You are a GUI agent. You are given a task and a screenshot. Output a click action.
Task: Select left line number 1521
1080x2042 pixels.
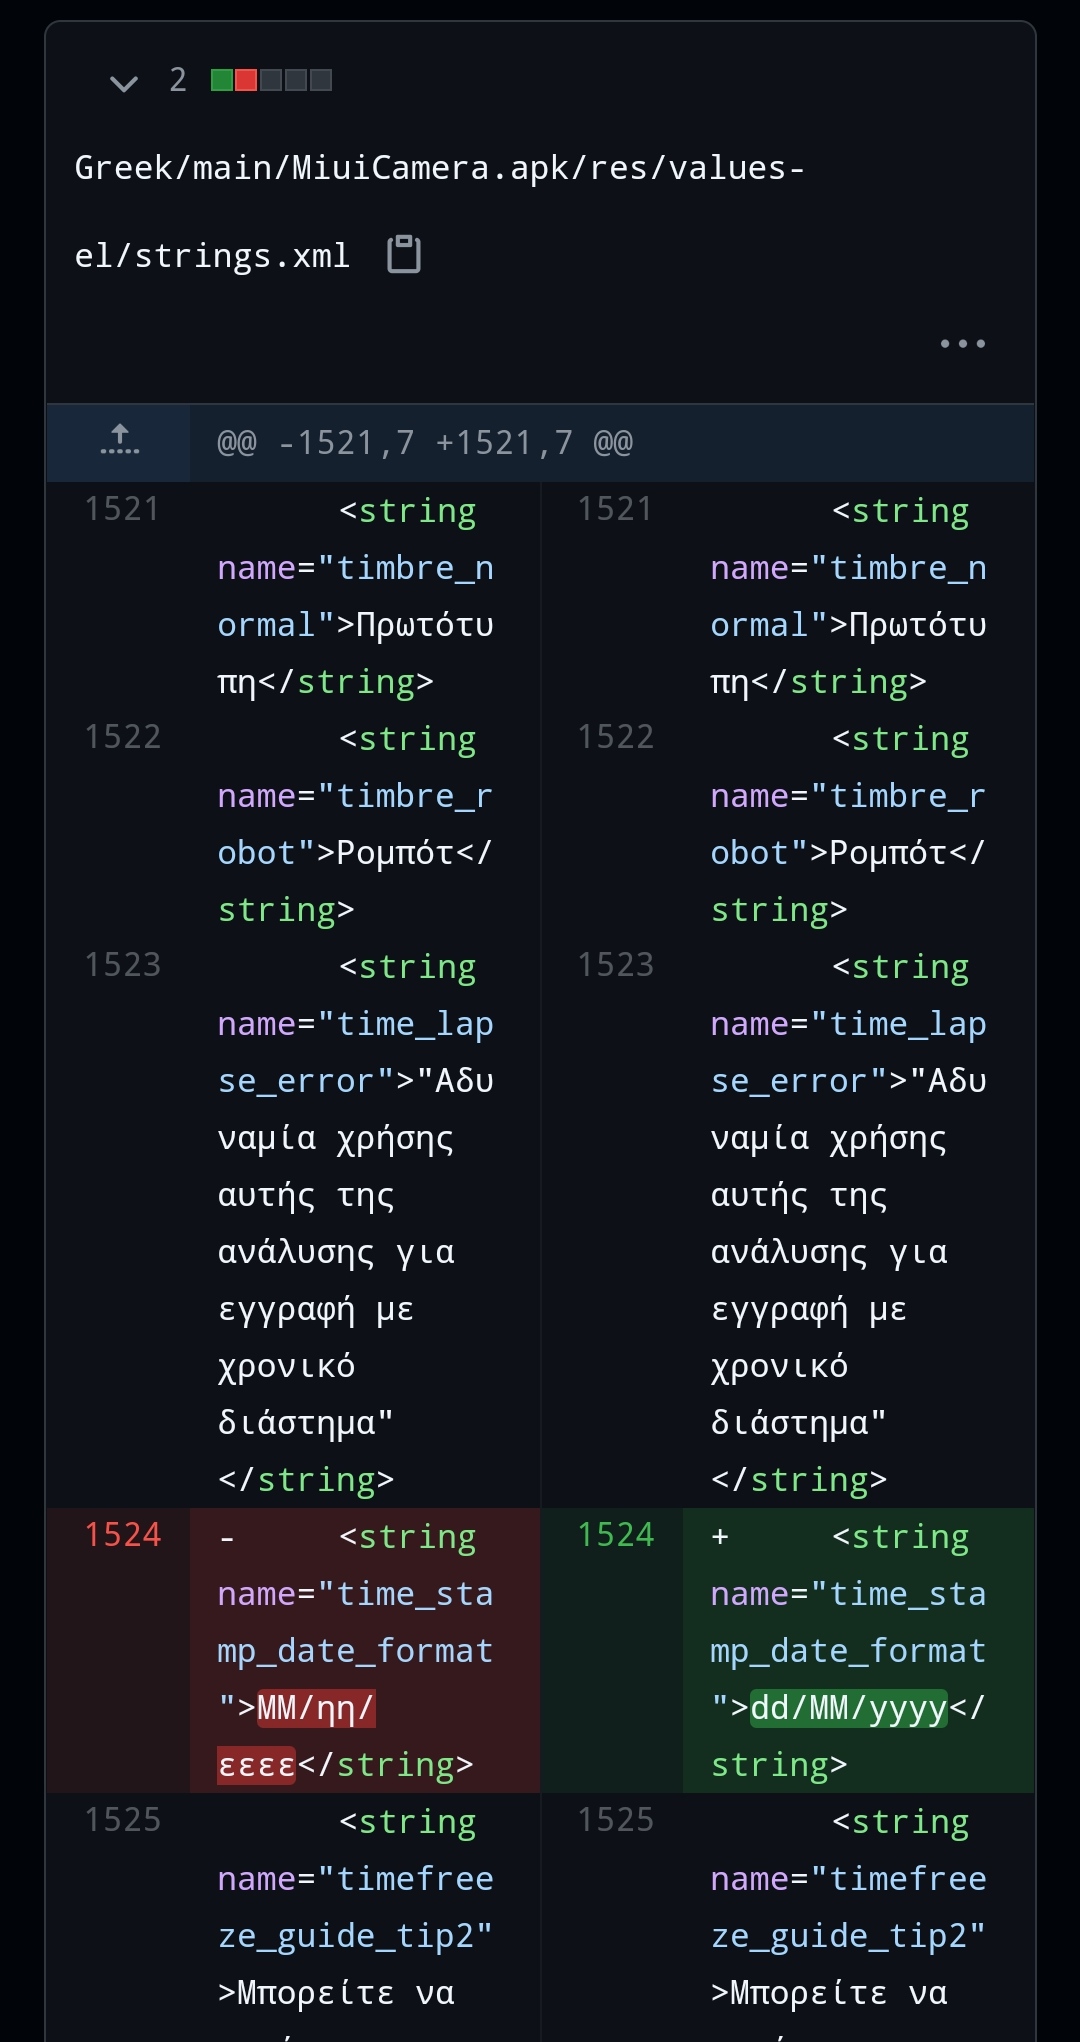pyautogui.click(x=122, y=509)
